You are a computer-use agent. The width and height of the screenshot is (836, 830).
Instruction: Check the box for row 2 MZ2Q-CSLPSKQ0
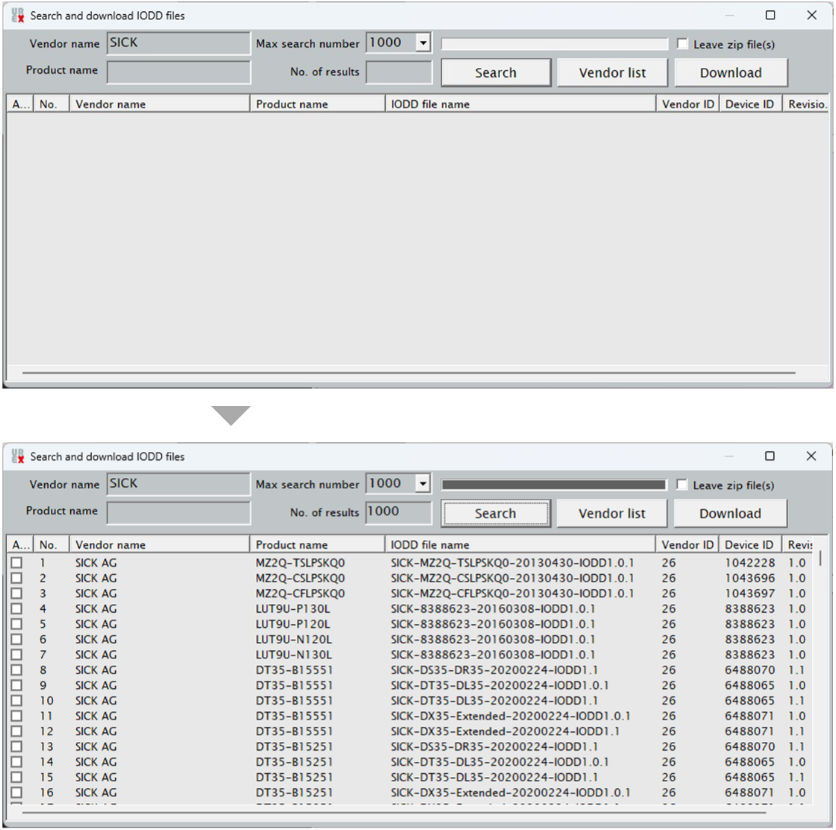pyautogui.click(x=17, y=578)
